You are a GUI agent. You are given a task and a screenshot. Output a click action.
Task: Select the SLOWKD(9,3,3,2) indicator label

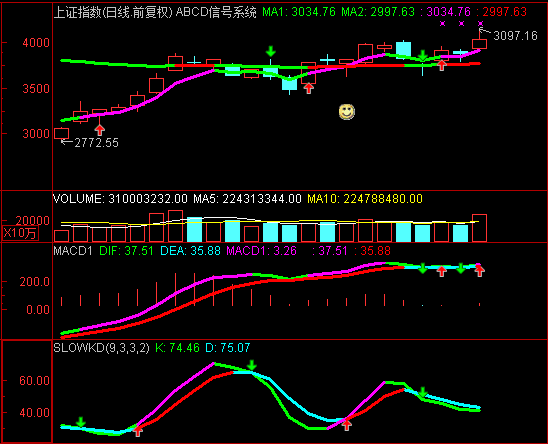101,348
